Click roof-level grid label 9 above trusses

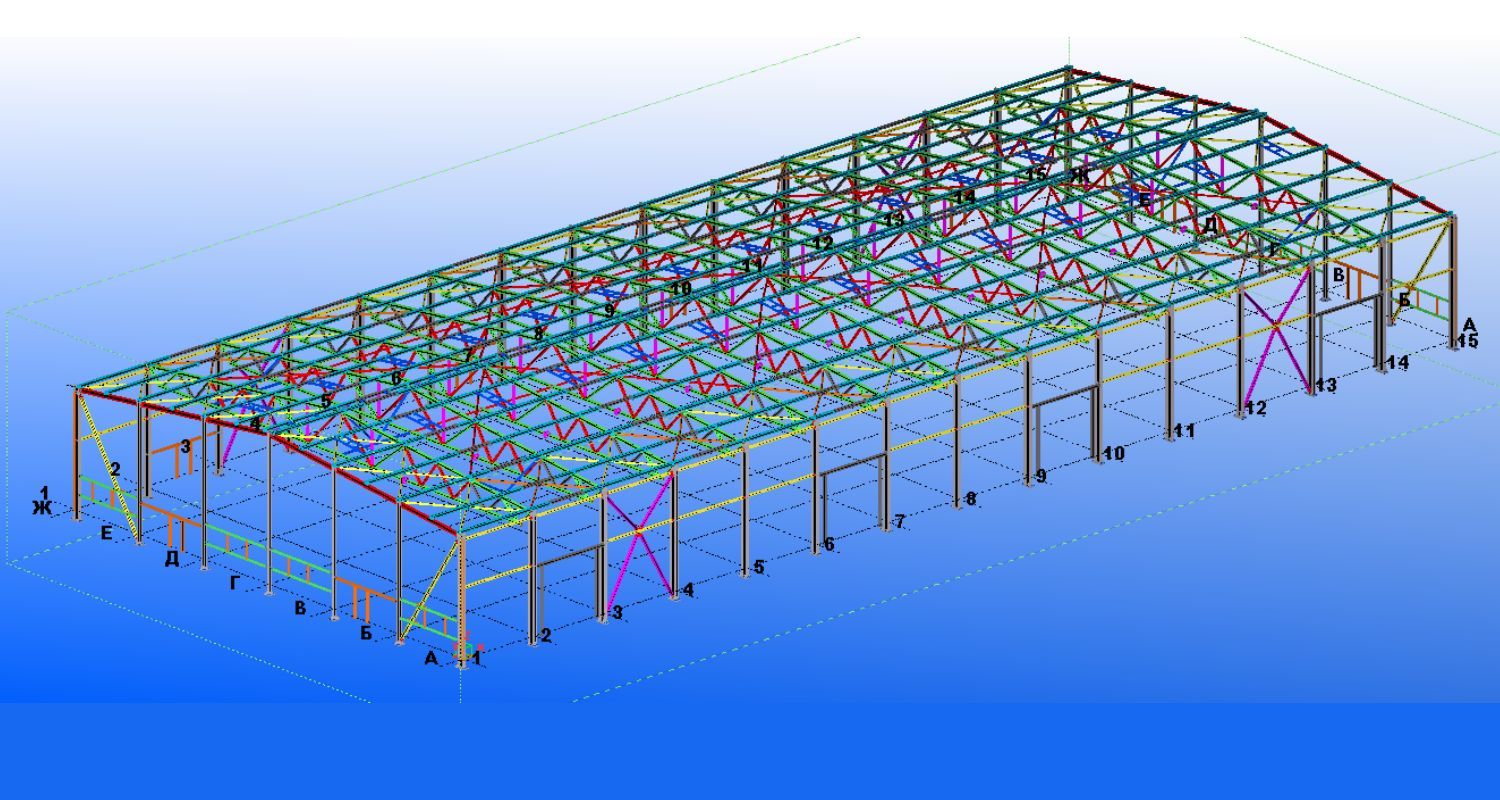click(x=610, y=311)
